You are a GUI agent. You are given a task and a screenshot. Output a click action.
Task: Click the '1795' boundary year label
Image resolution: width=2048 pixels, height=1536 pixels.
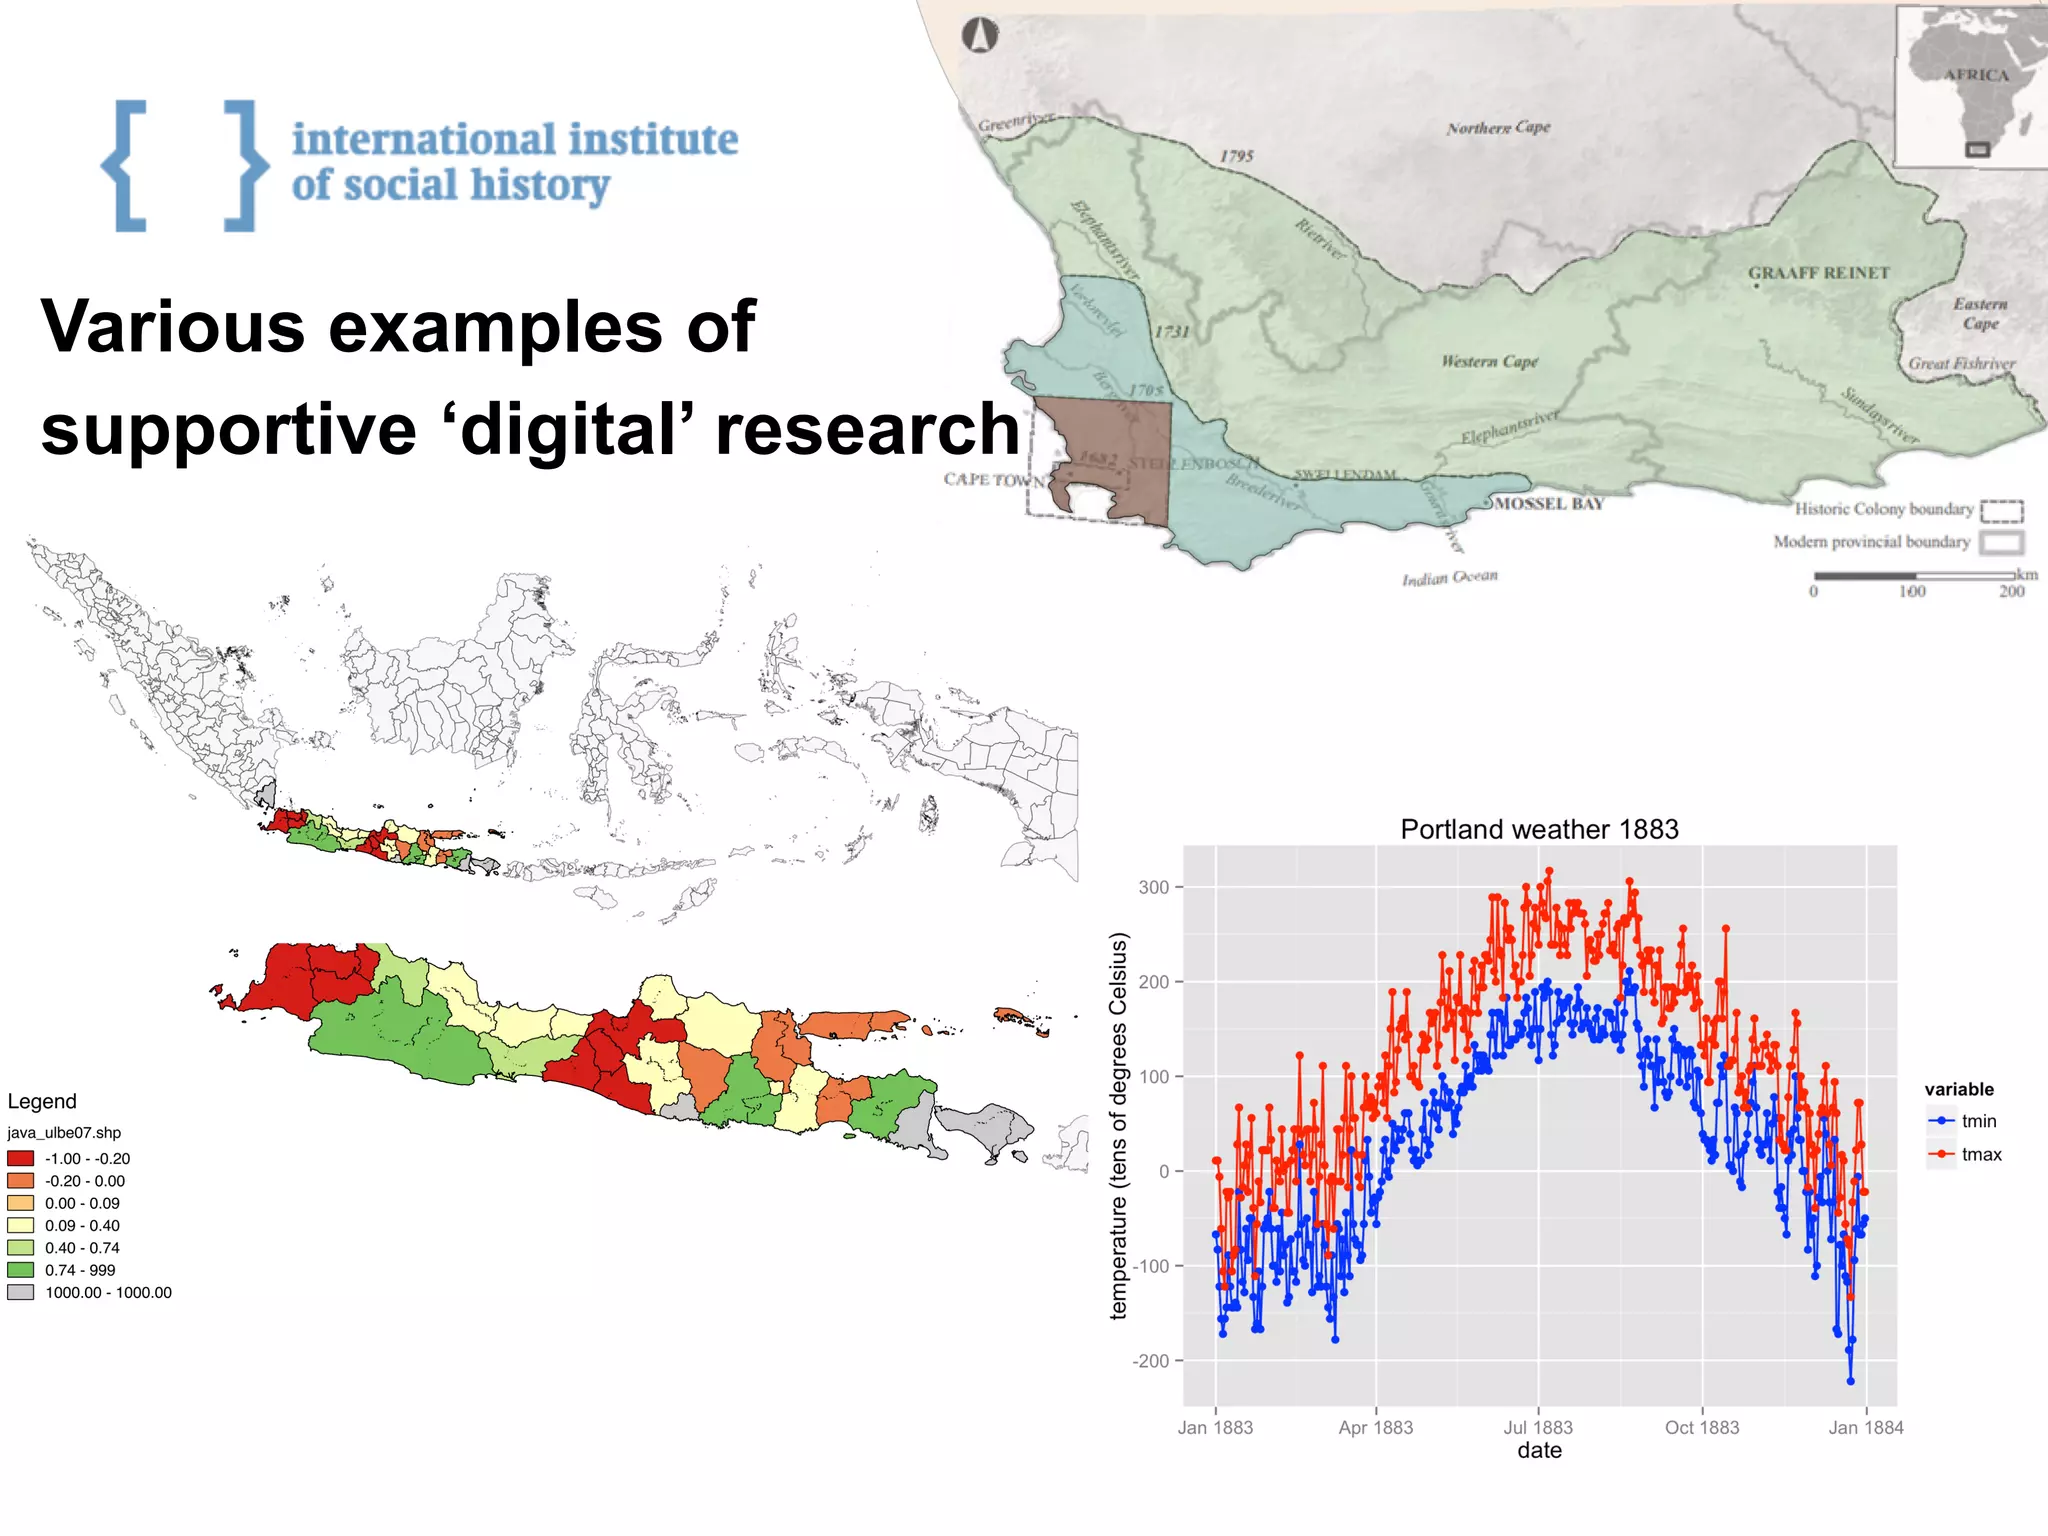(1237, 156)
